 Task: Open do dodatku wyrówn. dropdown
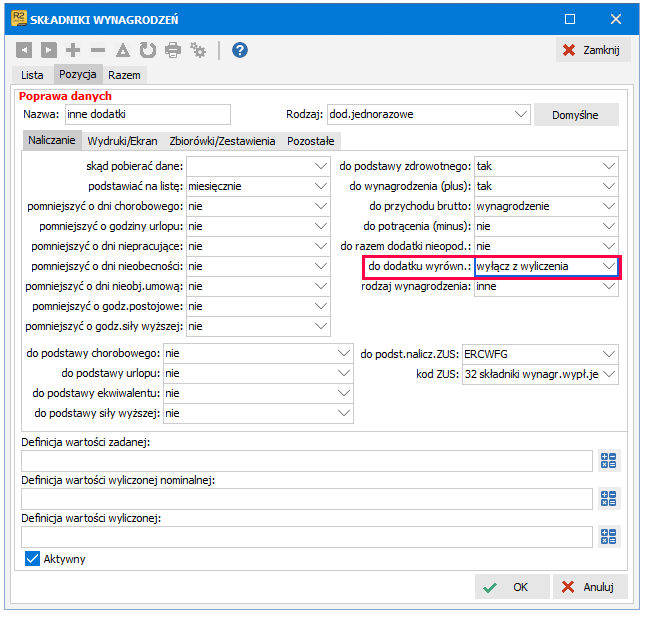pos(609,267)
